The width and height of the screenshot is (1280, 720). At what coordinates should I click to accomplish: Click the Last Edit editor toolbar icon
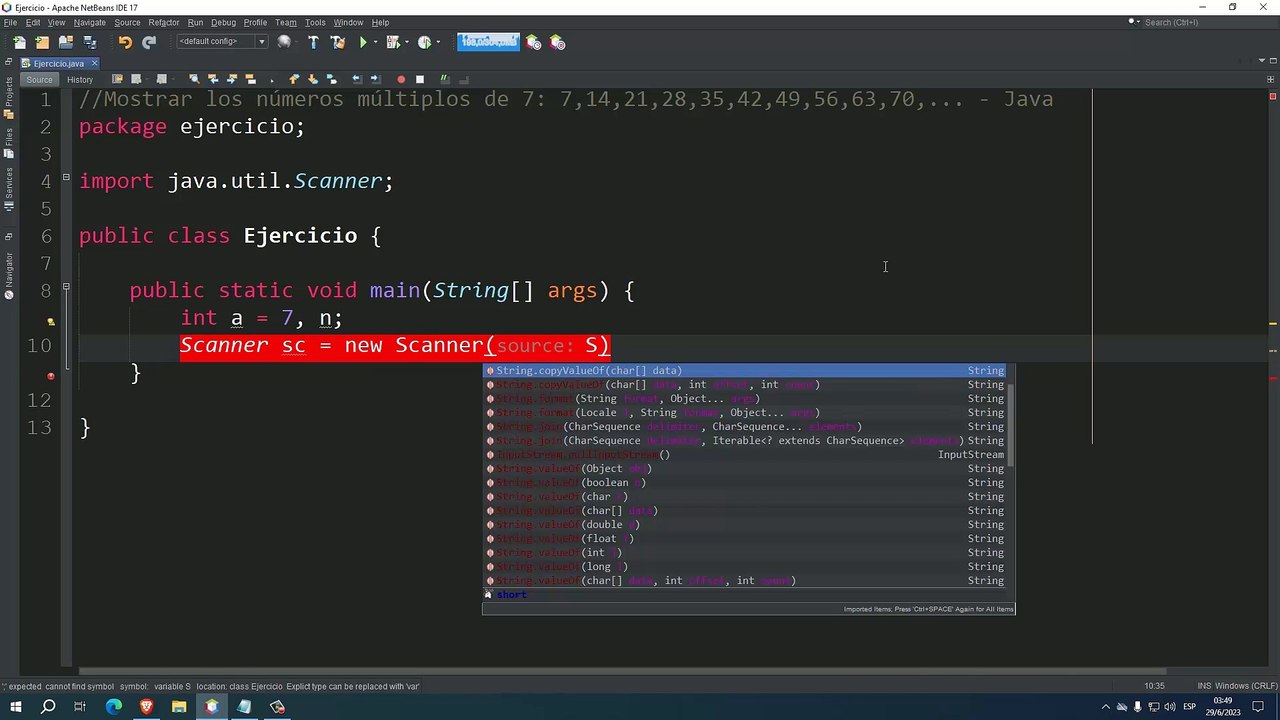point(117,79)
